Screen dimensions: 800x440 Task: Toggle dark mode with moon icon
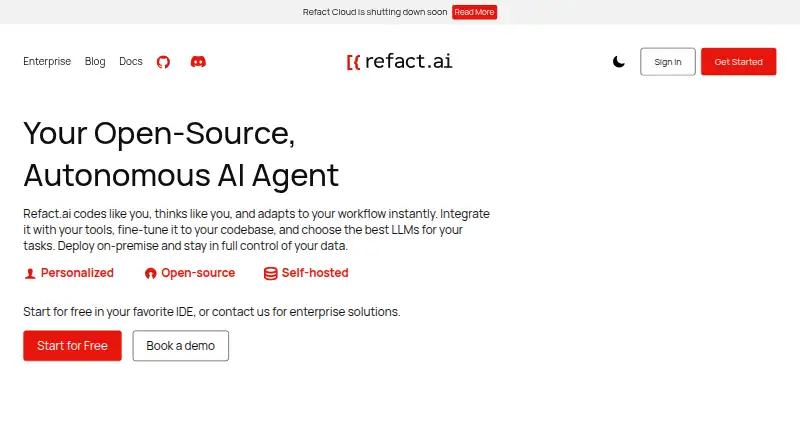click(x=618, y=62)
